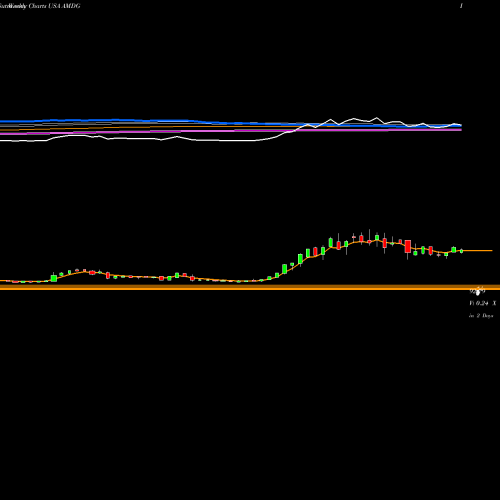
Task: Click the V: 0.24 X volume label
Action: tap(483, 303)
